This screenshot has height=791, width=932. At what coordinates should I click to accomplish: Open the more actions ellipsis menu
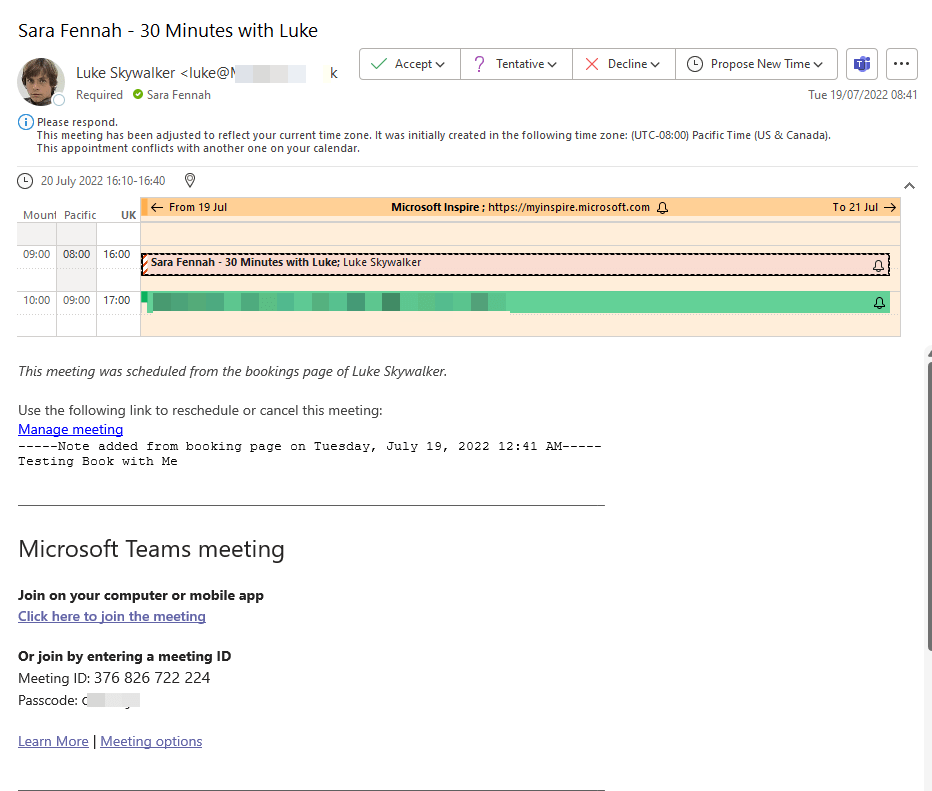[902, 64]
